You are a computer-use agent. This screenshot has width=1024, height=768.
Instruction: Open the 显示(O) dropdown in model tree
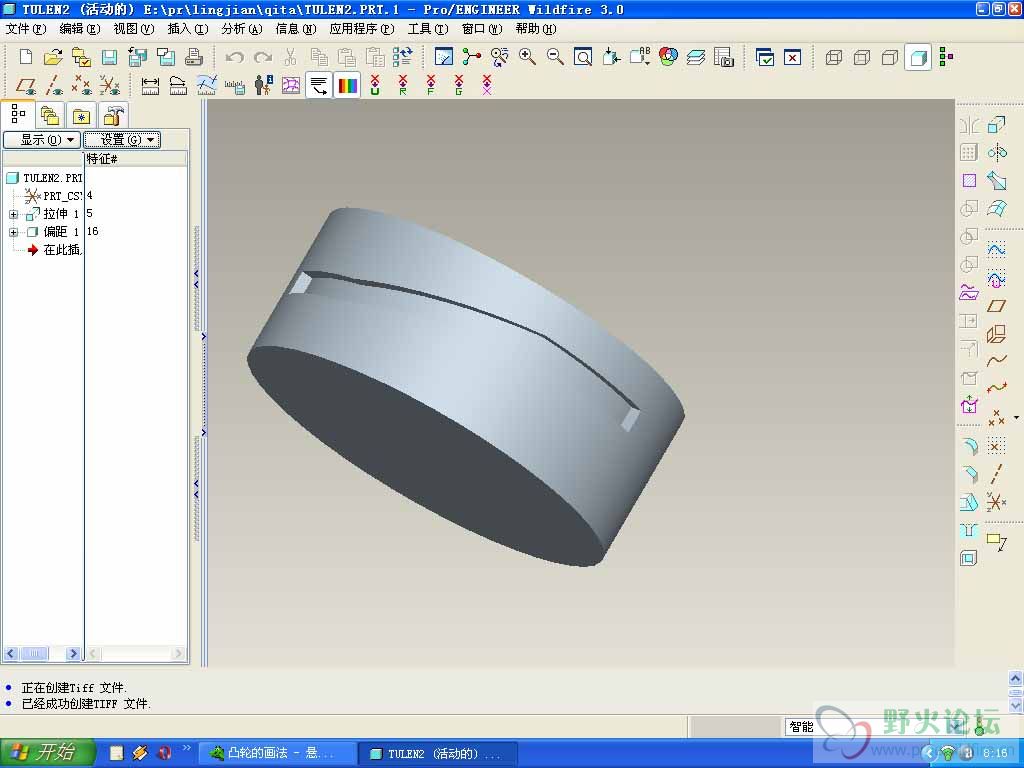42,140
